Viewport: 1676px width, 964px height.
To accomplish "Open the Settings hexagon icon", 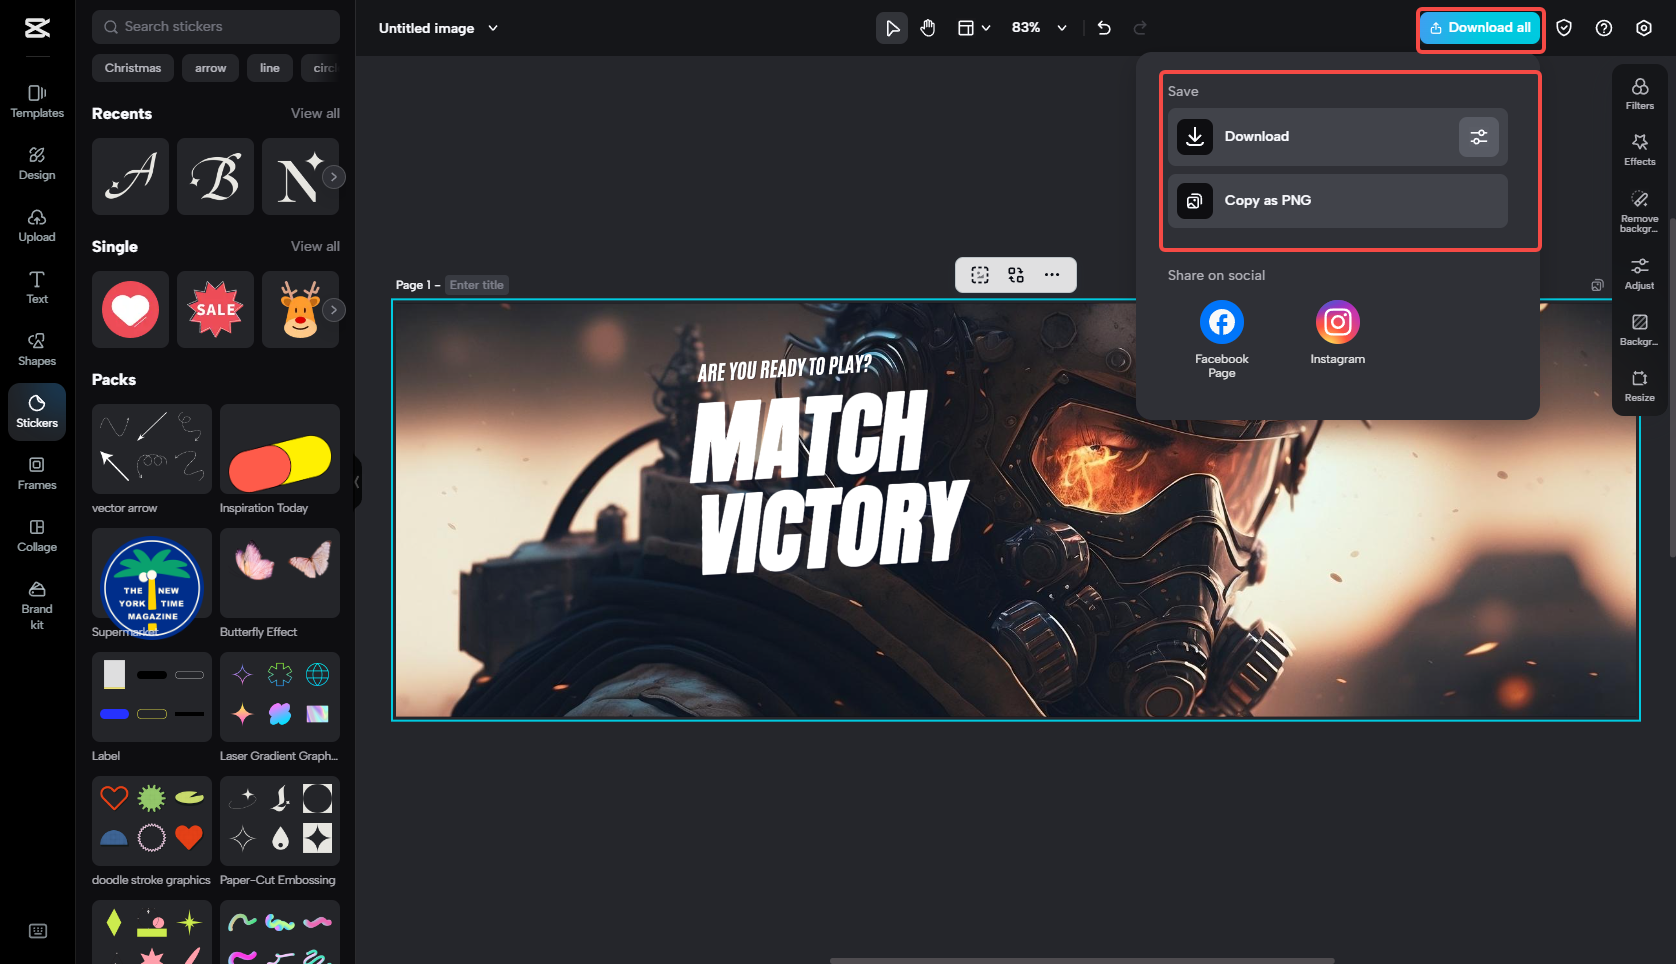I will [x=1644, y=28].
